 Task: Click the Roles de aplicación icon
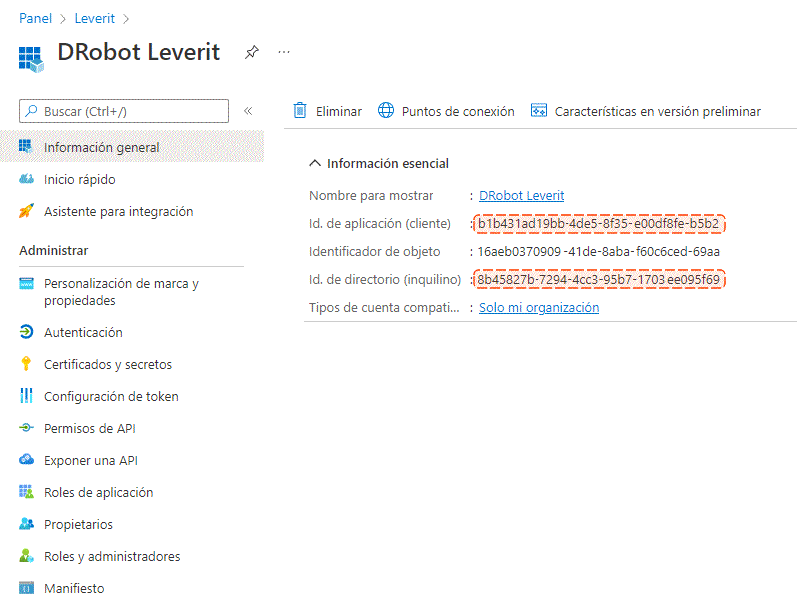tap(26, 492)
